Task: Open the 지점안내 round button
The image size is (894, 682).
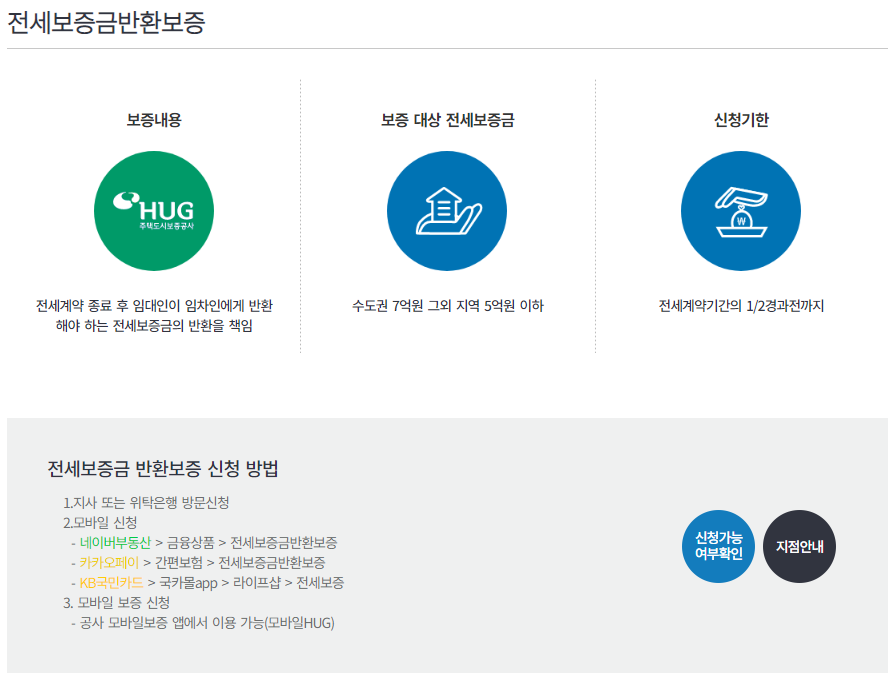Action: (x=799, y=546)
